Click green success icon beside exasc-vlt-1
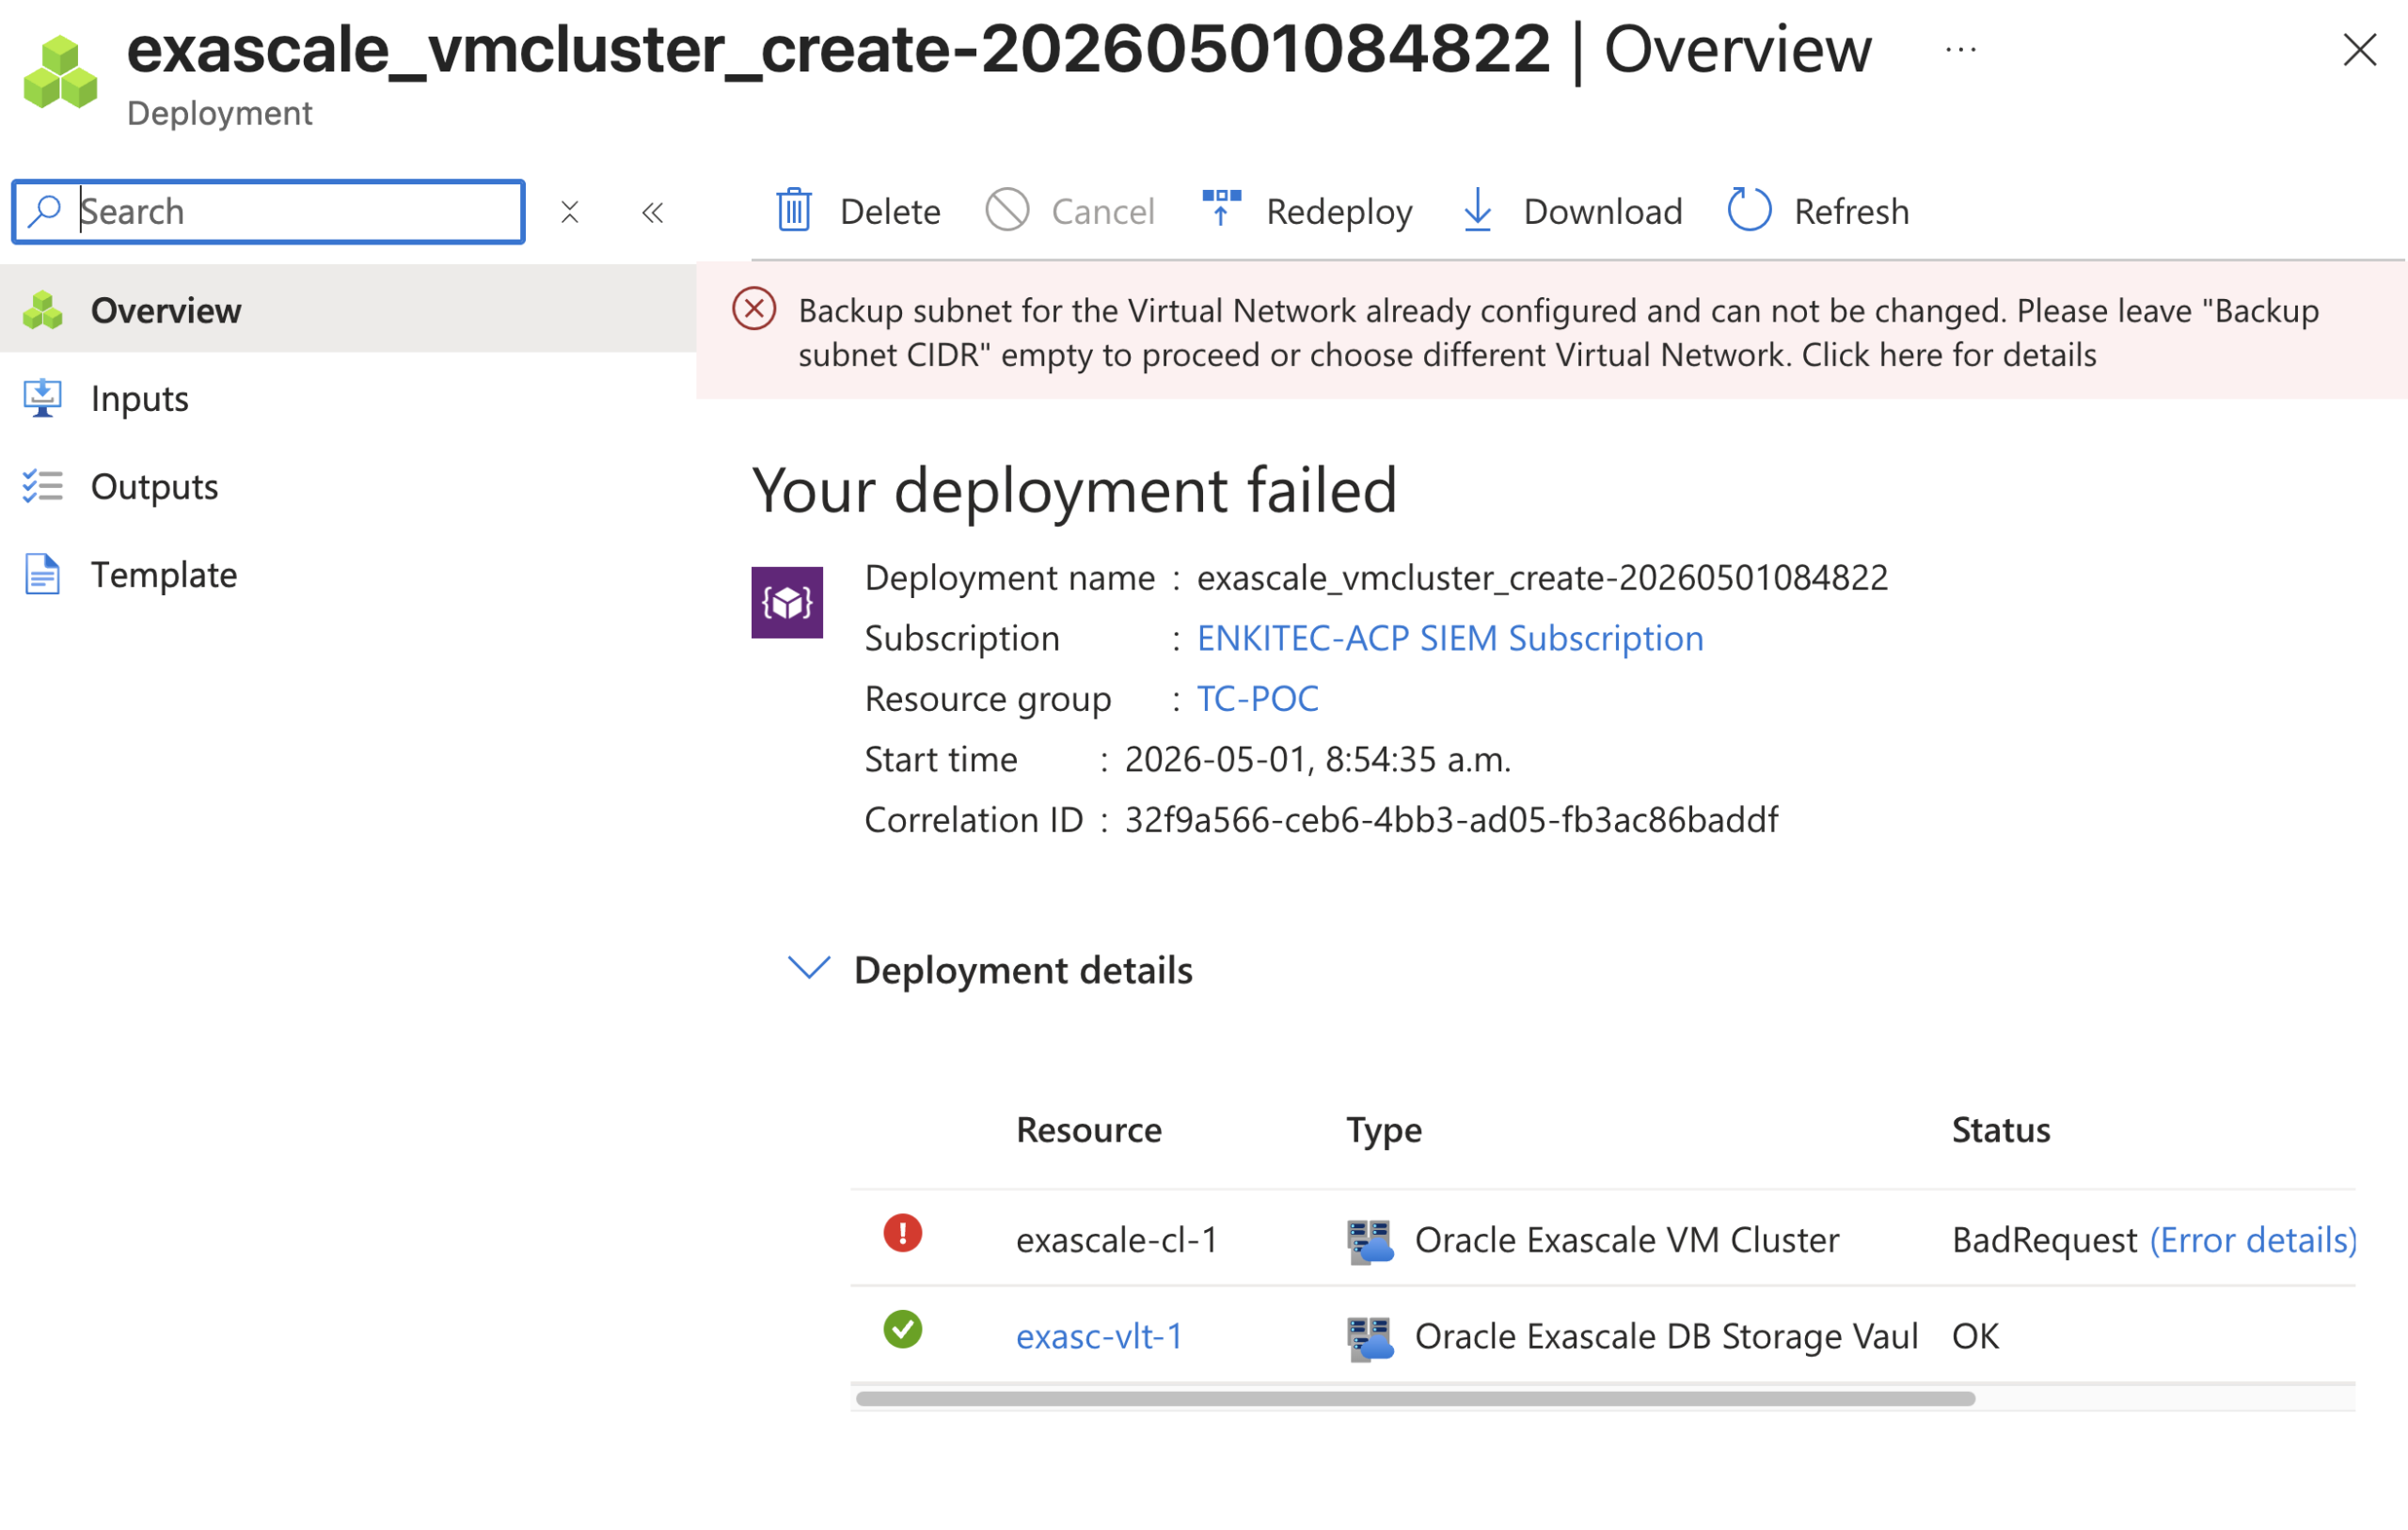Screen dimensions: 2408x1530 [902, 1329]
